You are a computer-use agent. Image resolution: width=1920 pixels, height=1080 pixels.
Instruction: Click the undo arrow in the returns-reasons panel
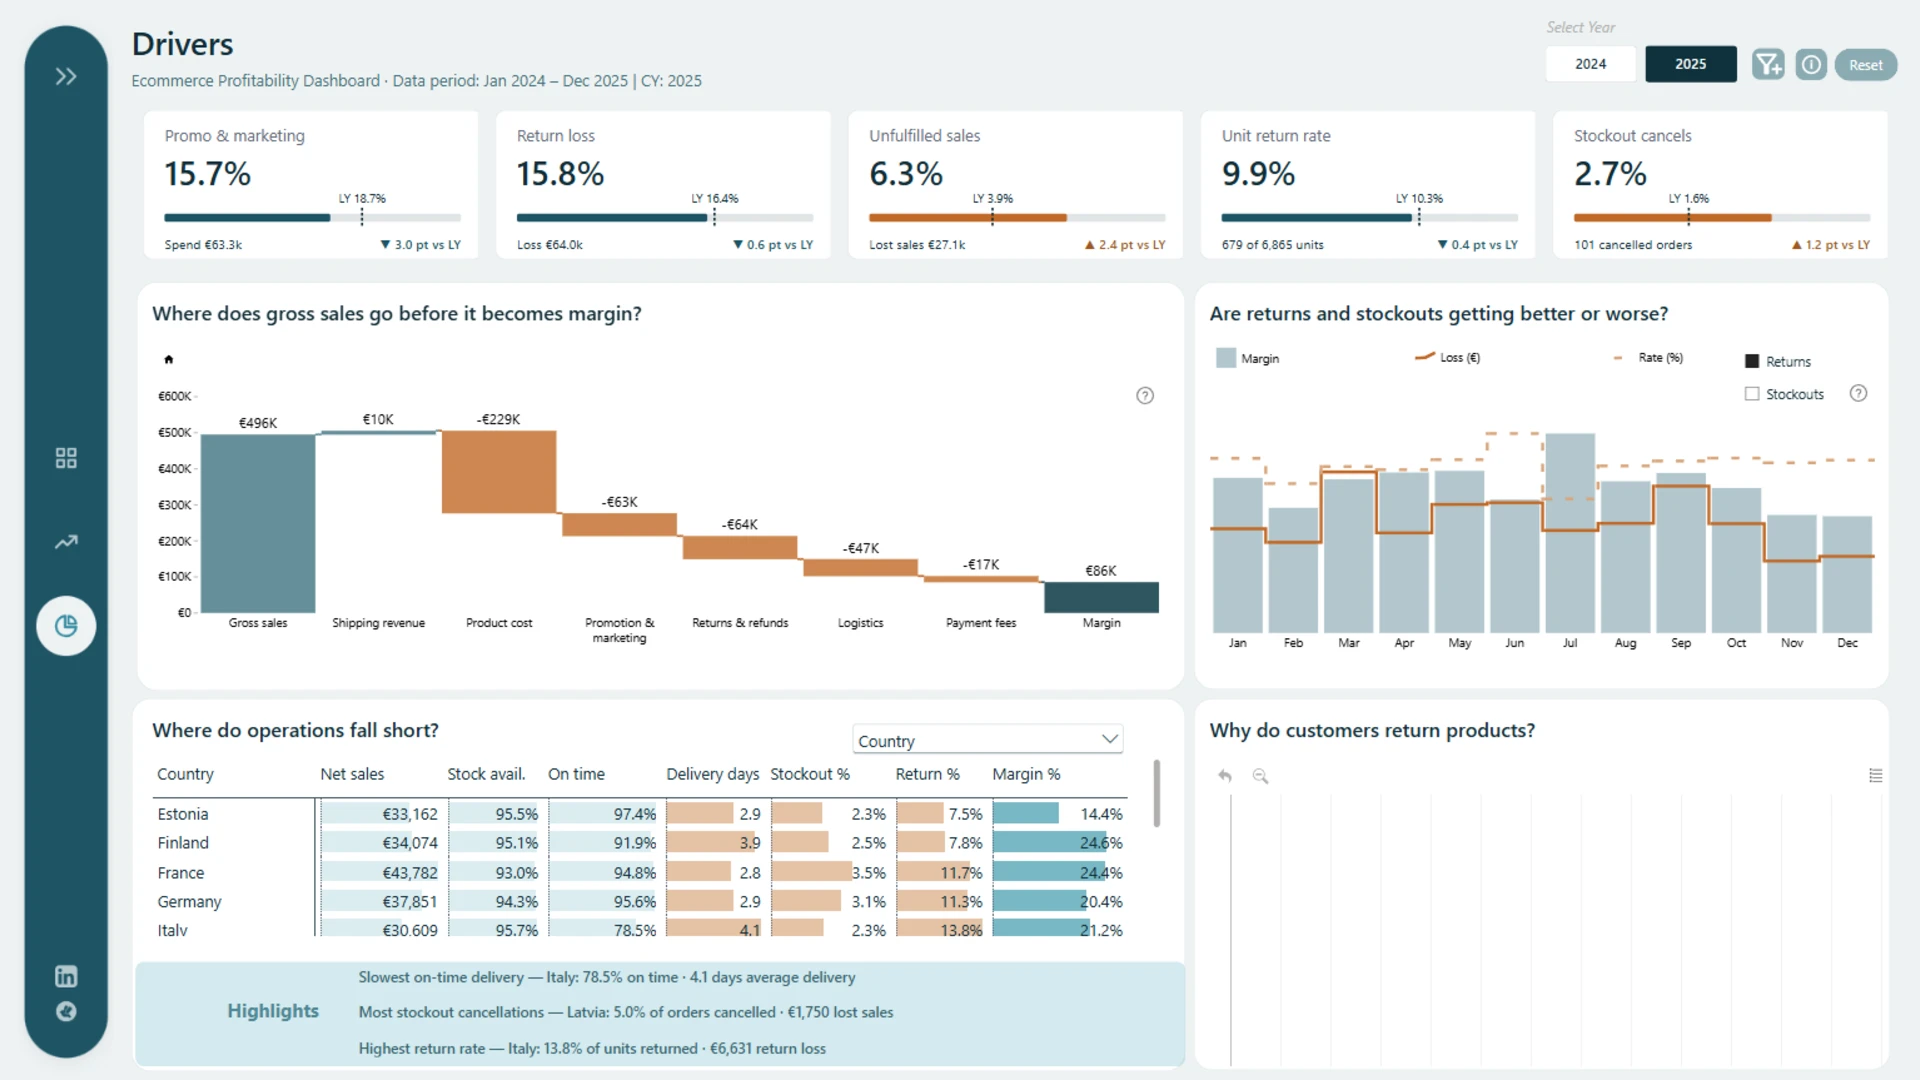click(x=1225, y=776)
